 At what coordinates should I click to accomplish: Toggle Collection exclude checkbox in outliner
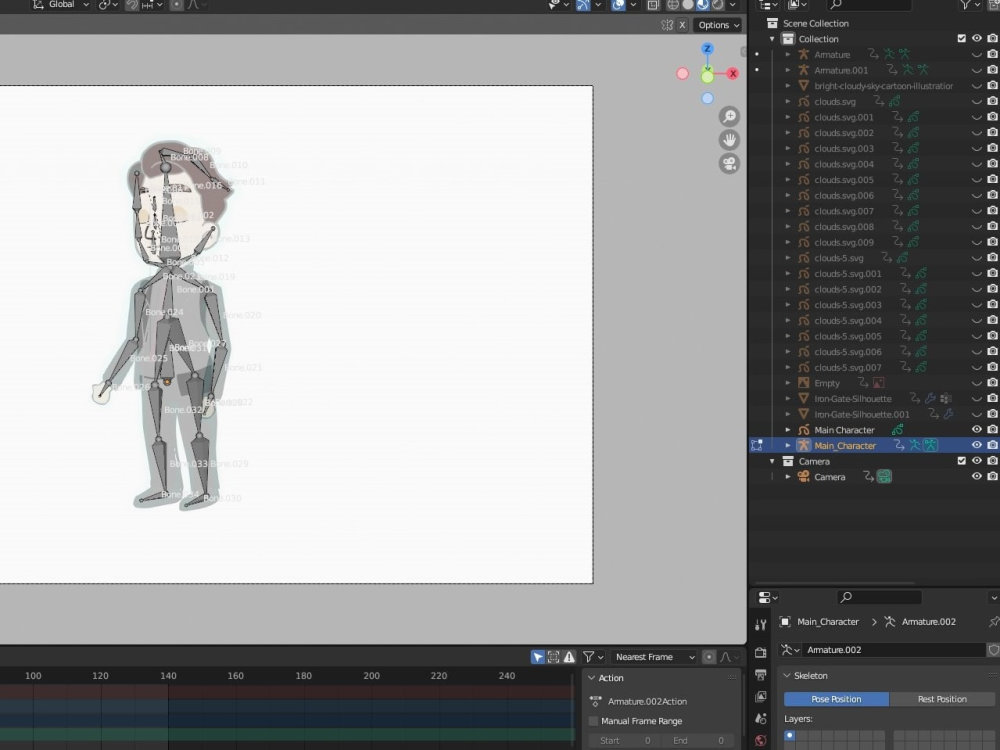click(962, 38)
